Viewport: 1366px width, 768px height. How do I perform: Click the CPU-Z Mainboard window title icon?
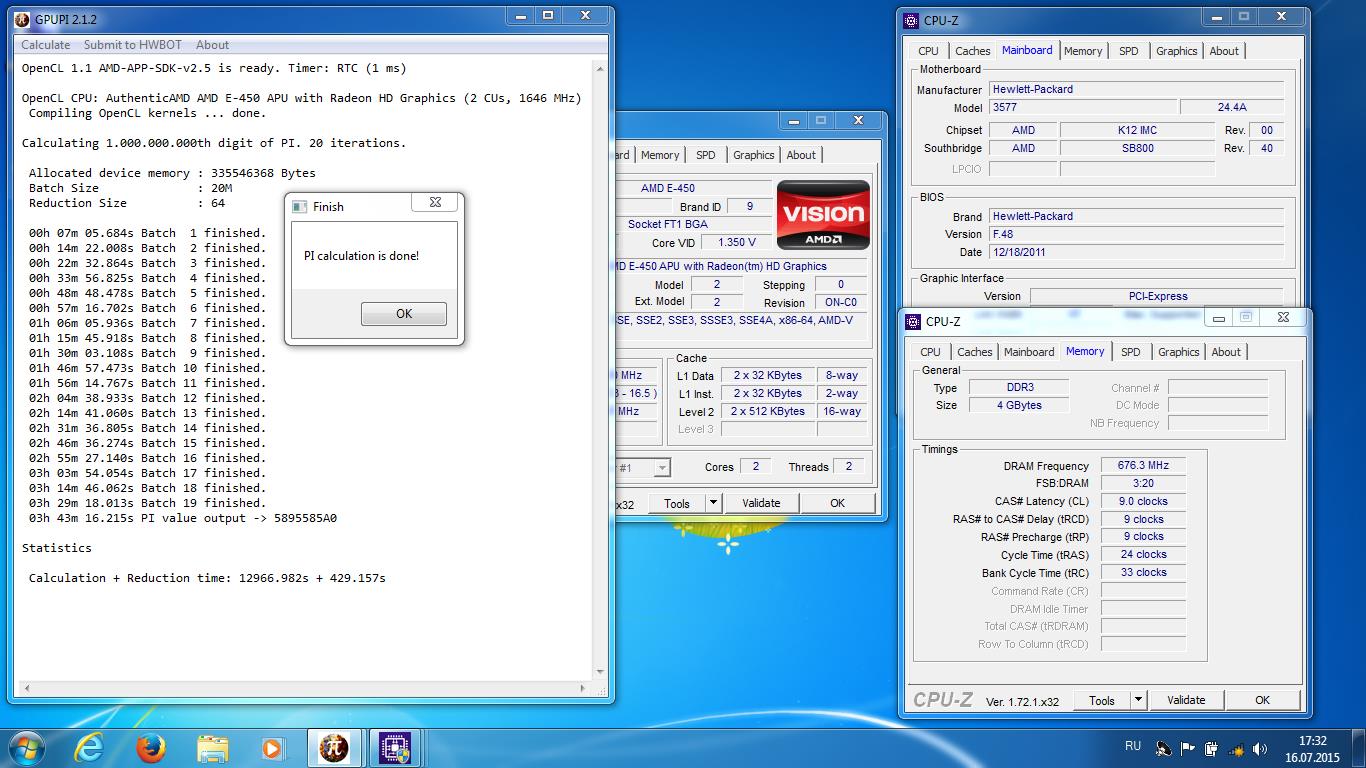click(x=911, y=20)
